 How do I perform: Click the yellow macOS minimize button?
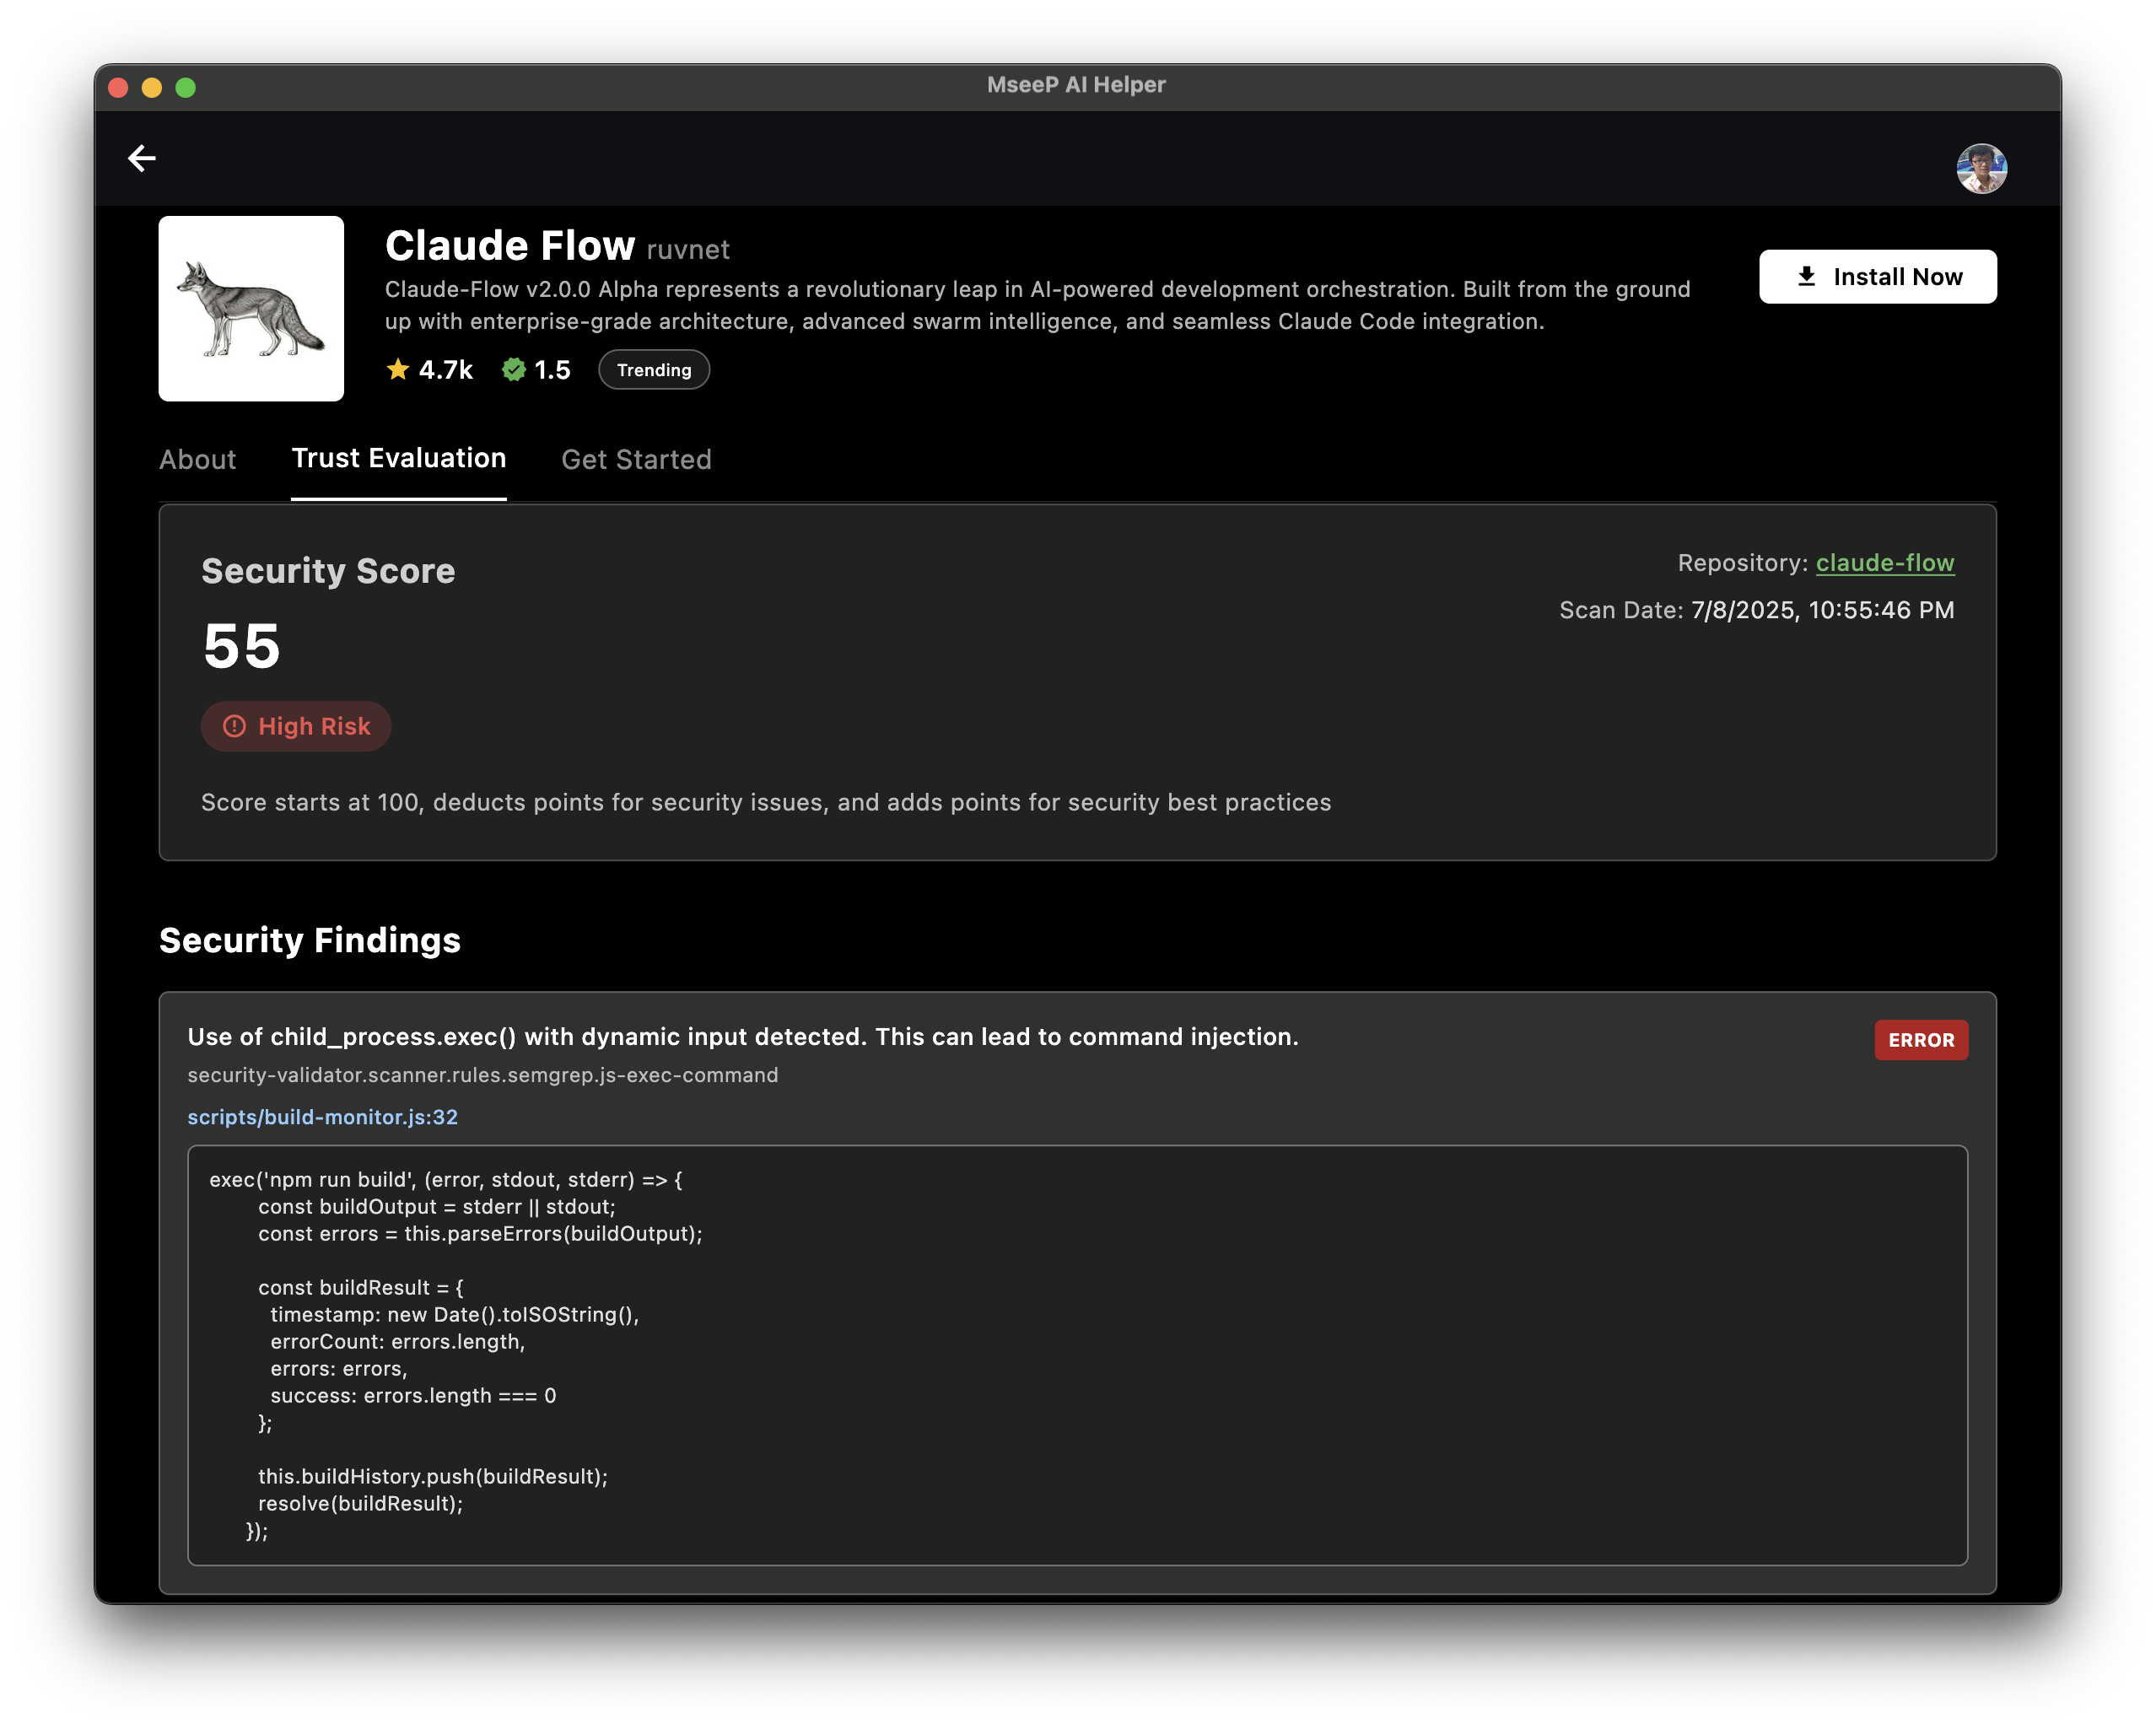coord(152,87)
